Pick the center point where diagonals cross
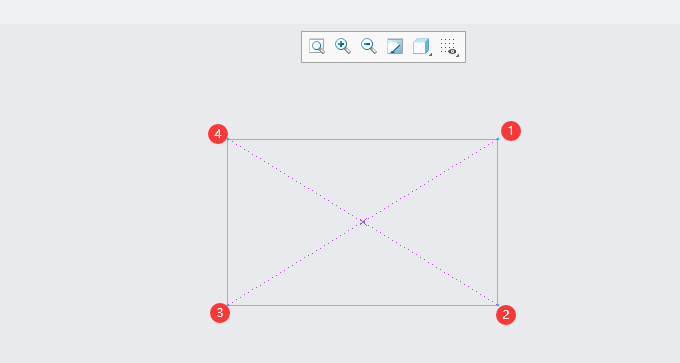The image size is (680, 363). click(363, 222)
